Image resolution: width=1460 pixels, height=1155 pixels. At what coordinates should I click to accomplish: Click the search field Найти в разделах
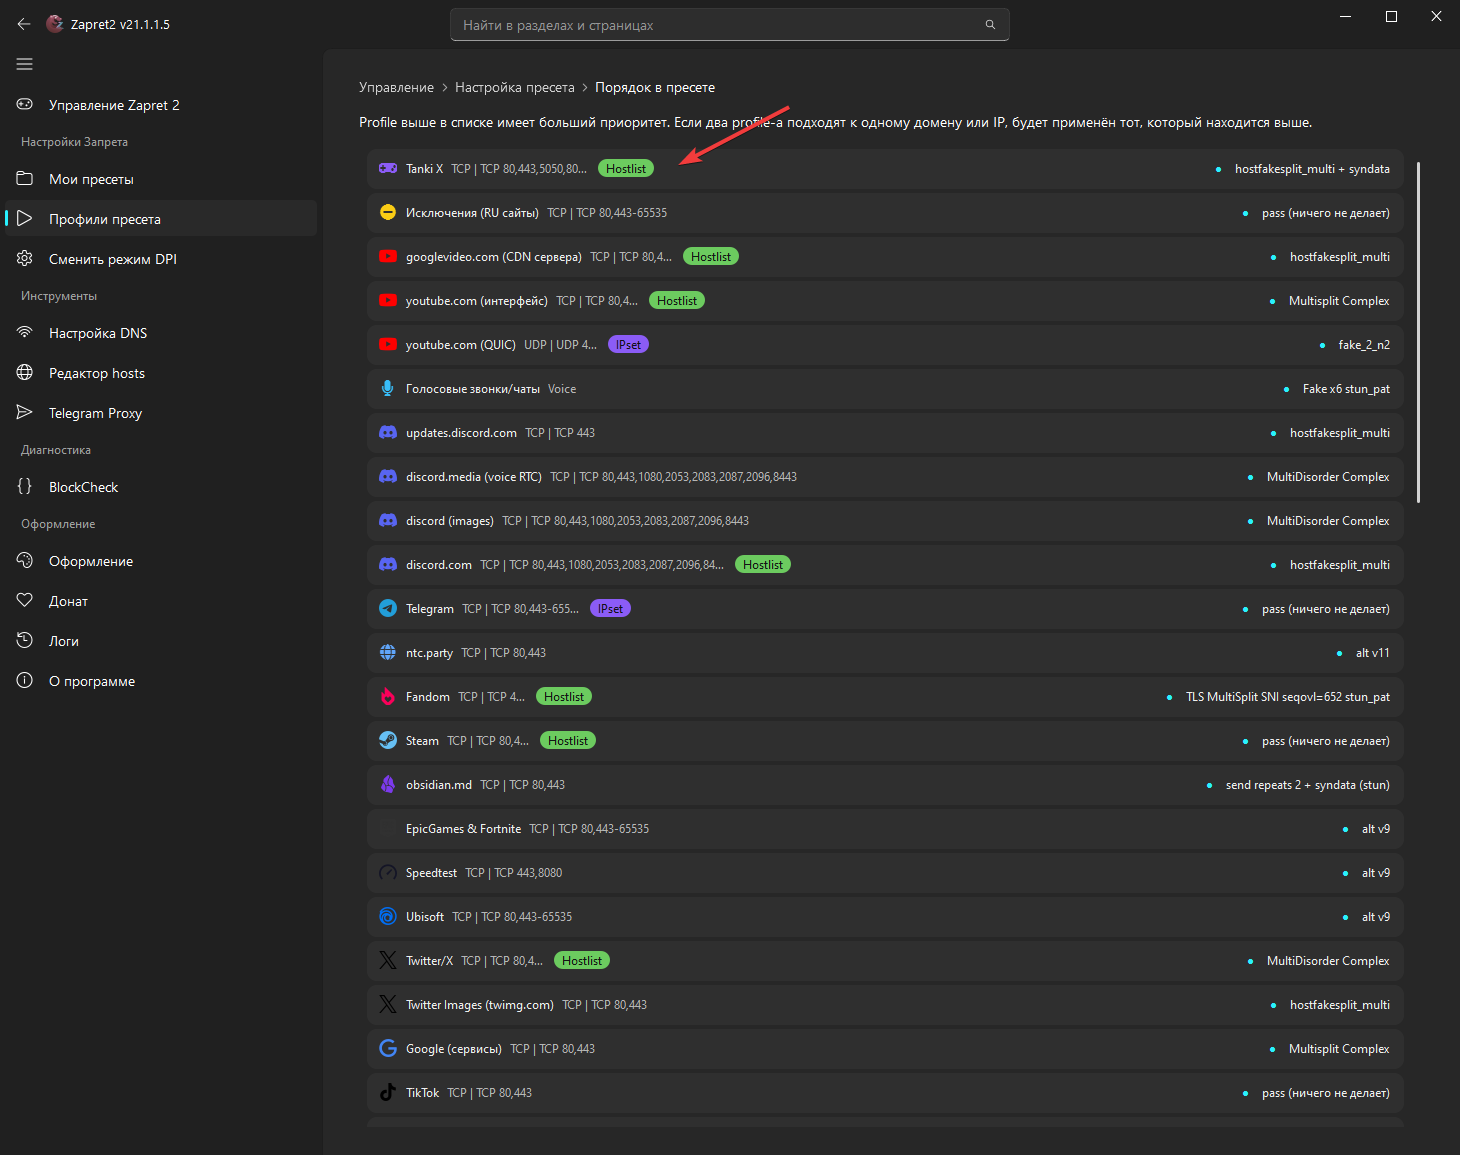pos(730,25)
